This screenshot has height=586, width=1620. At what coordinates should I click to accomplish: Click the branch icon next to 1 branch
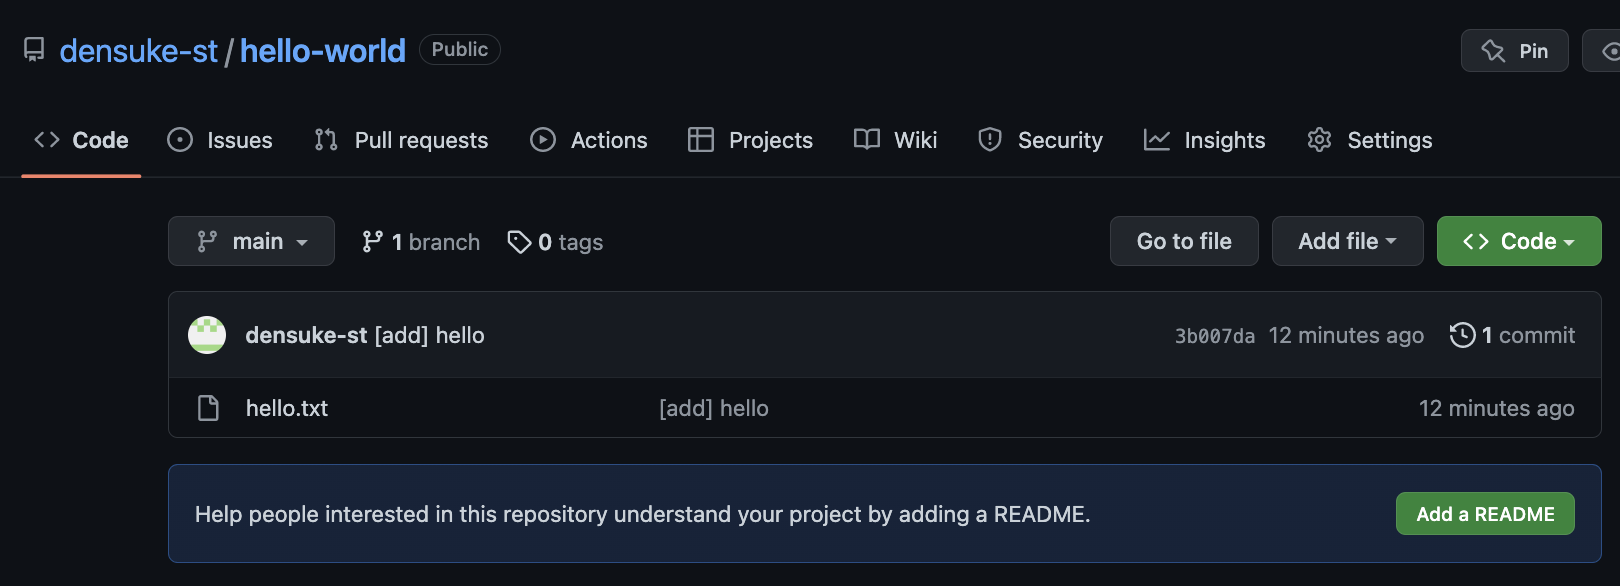pyautogui.click(x=372, y=241)
